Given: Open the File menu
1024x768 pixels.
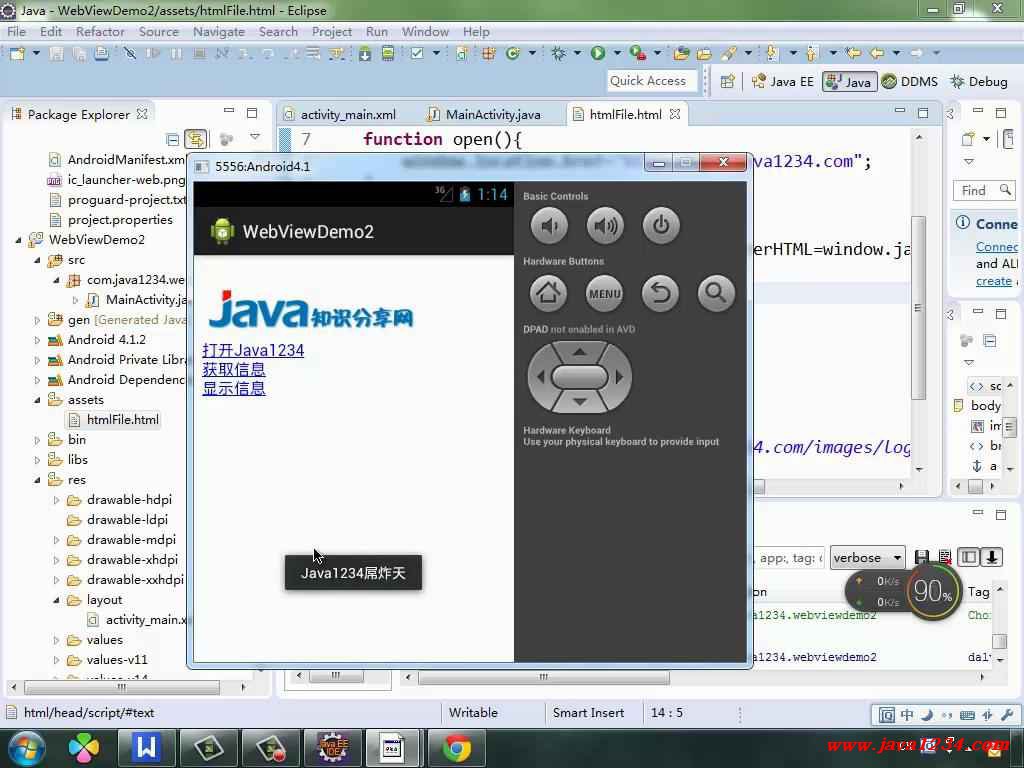Looking at the screenshot, I should point(16,31).
